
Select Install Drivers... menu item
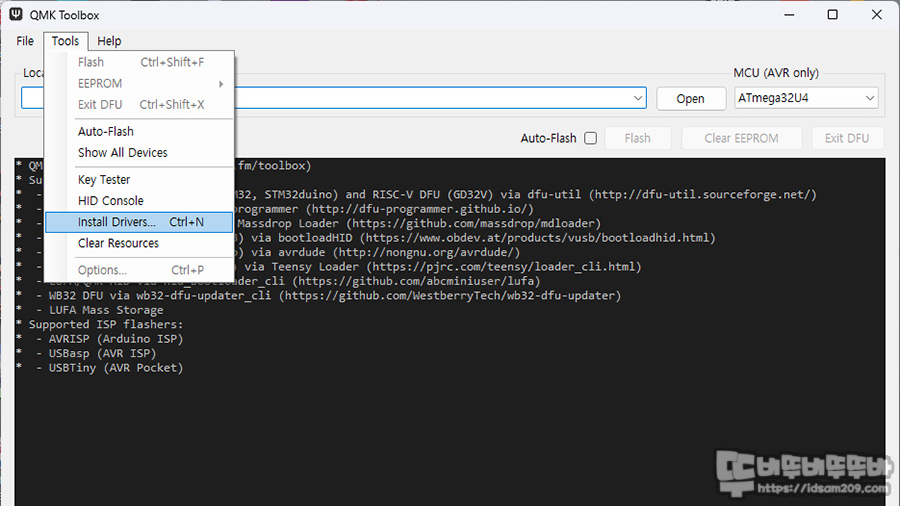[139, 222]
